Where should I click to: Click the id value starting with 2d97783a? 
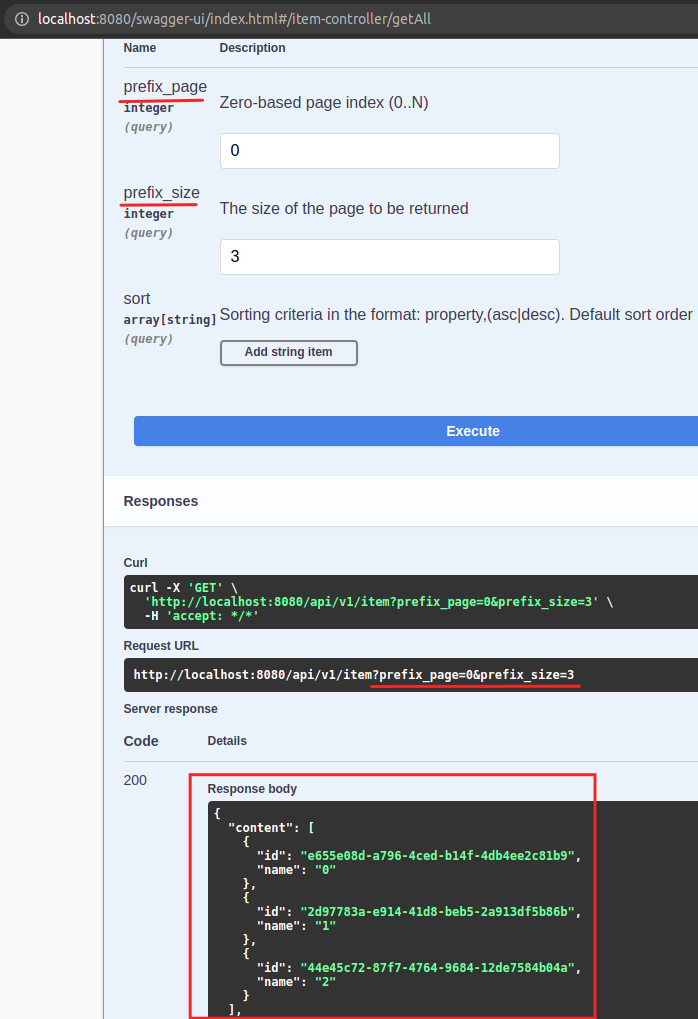[x=440, y=911]
